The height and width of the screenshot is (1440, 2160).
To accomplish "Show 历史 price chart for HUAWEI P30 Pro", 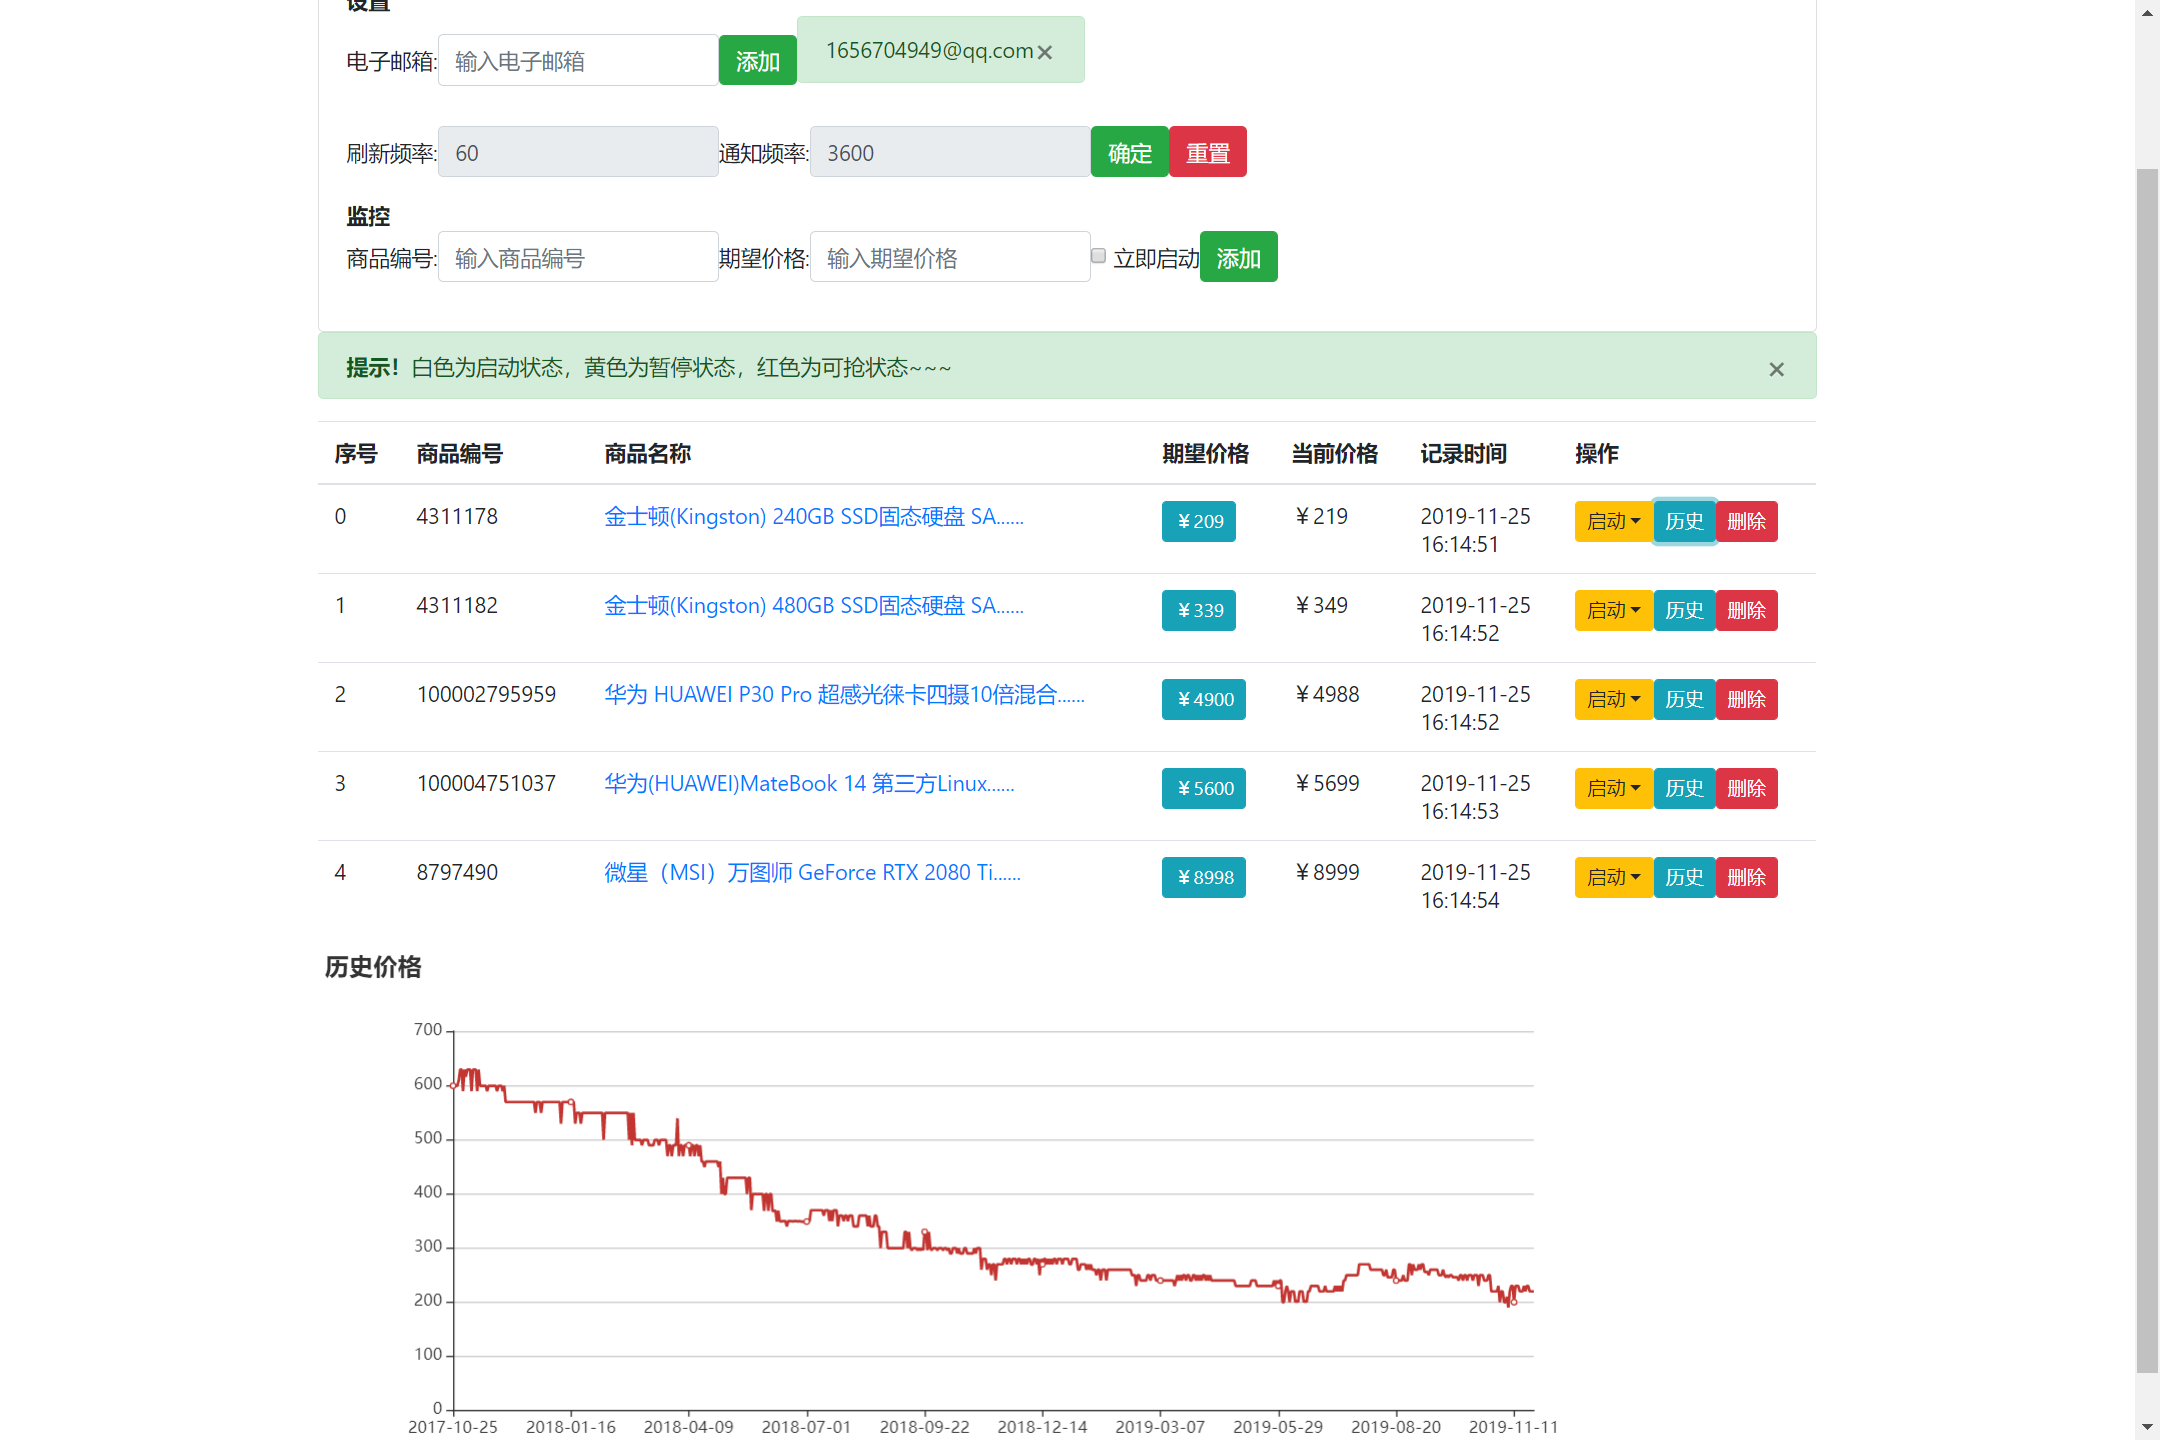I will (1684, 699).
